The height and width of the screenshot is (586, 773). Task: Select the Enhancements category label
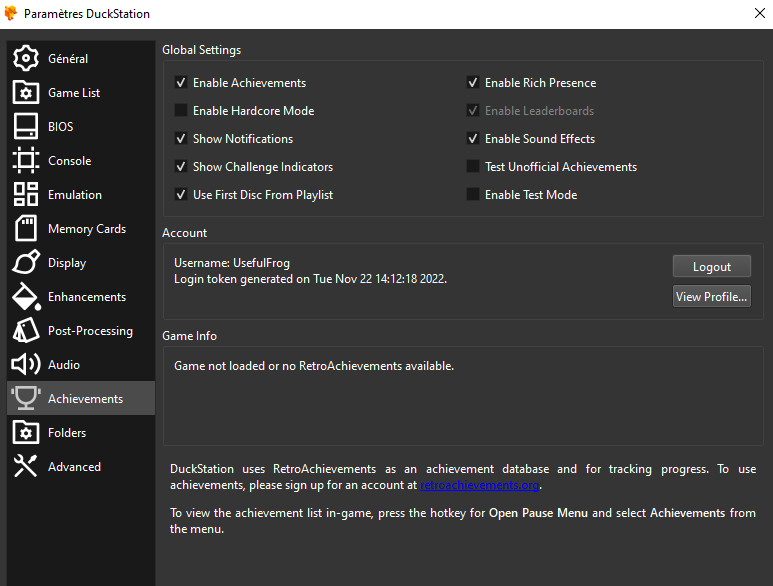pyautogui.click(x=87, y=297)
